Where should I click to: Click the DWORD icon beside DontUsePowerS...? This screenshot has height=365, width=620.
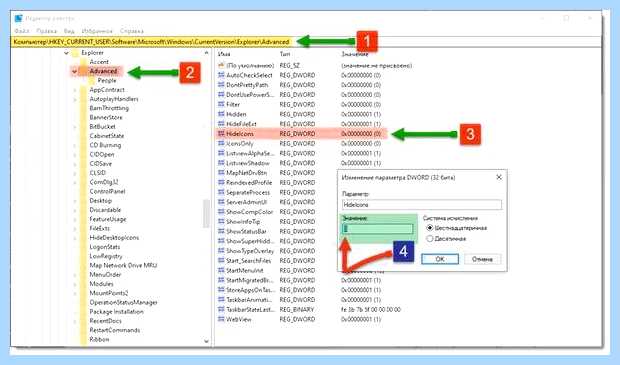[x=221, y=95]
